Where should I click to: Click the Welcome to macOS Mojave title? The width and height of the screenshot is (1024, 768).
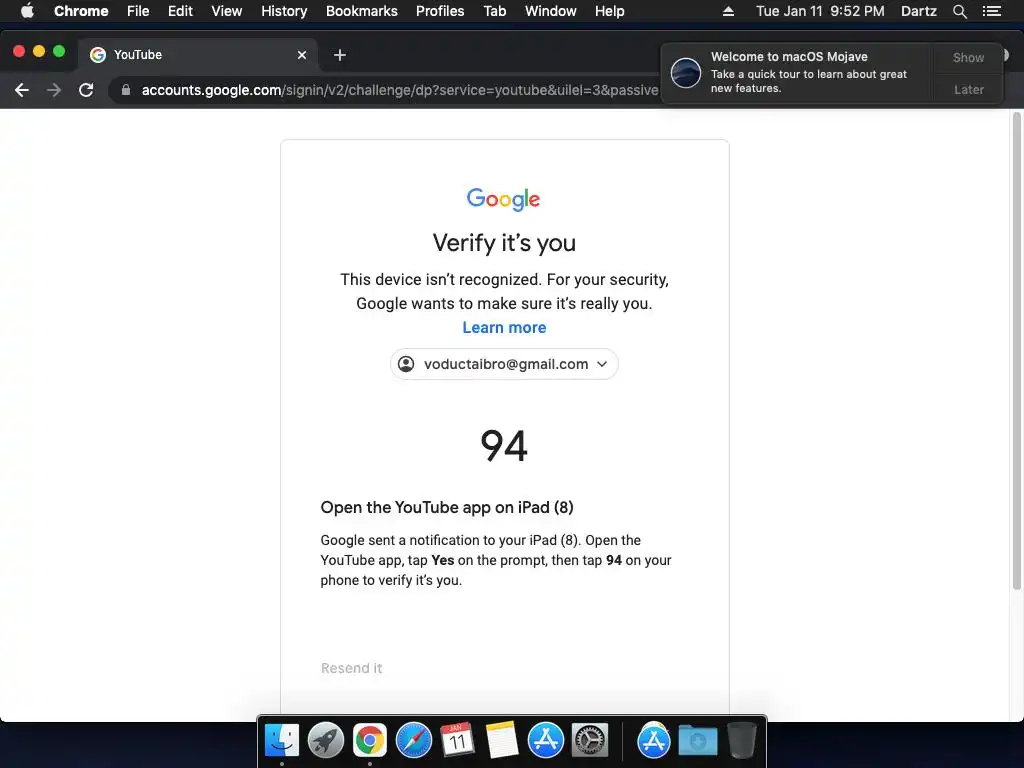789,57
